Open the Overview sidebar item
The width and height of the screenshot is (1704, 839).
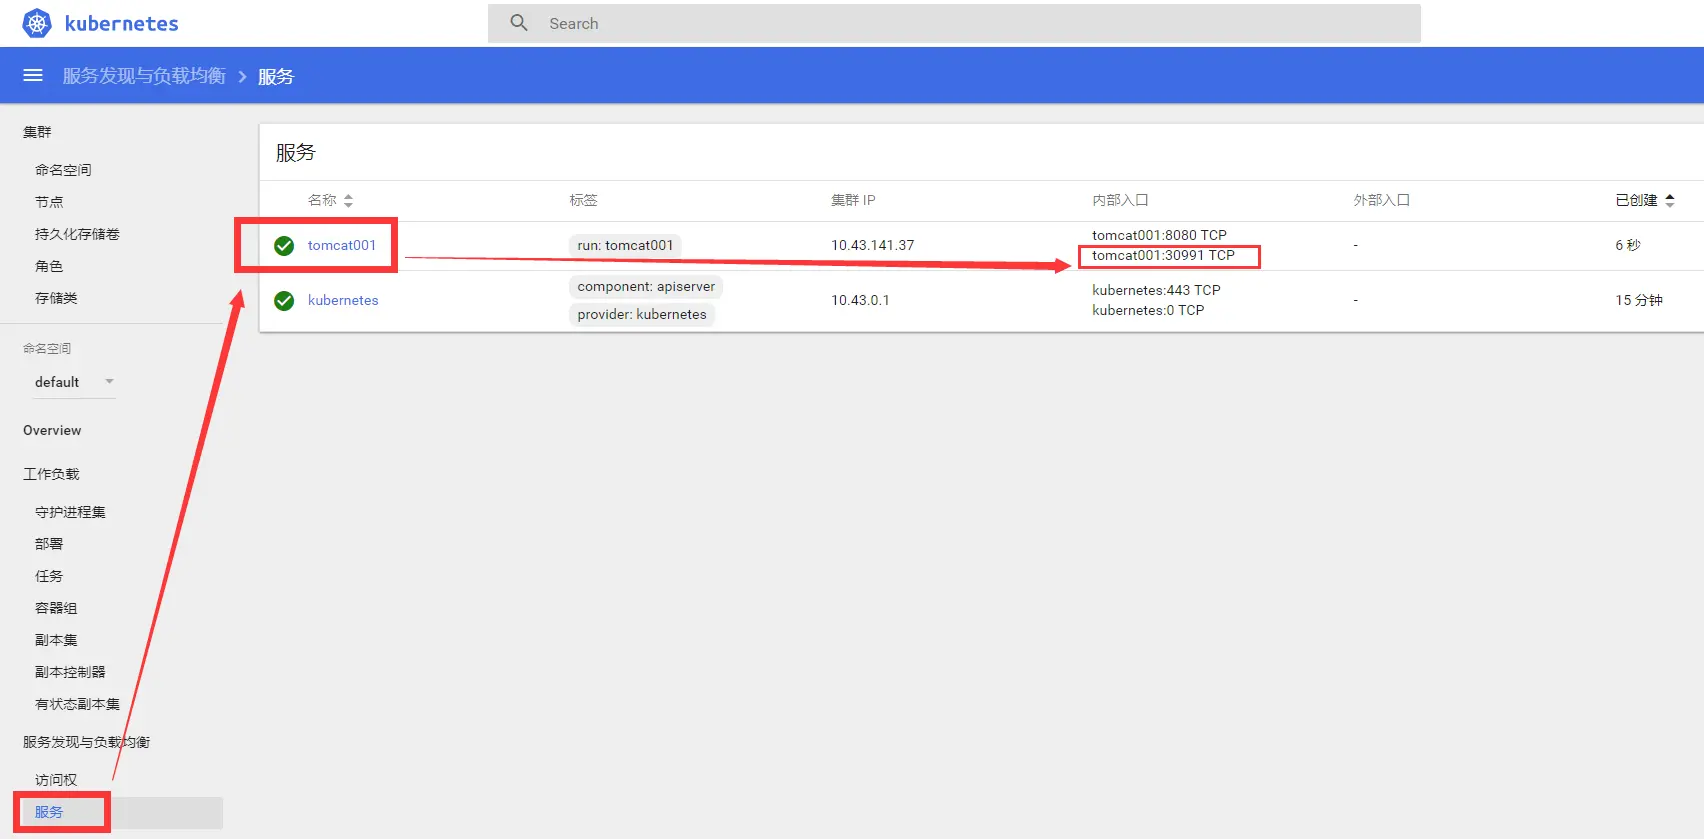[x=52, y=430]
